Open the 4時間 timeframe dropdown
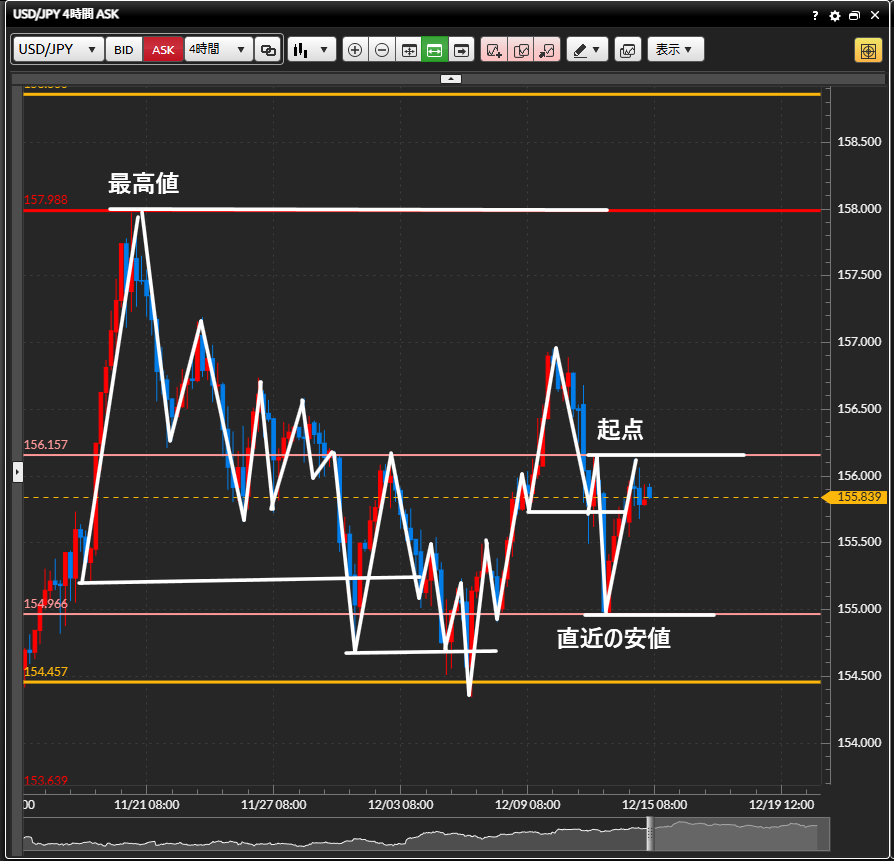This screenshot has height=861, width=894. point(218,49)
